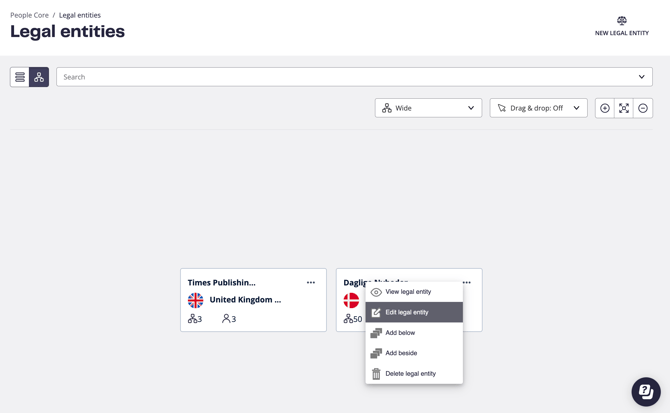Expand the search field dropdown arrow

click(x=642, y=77)
